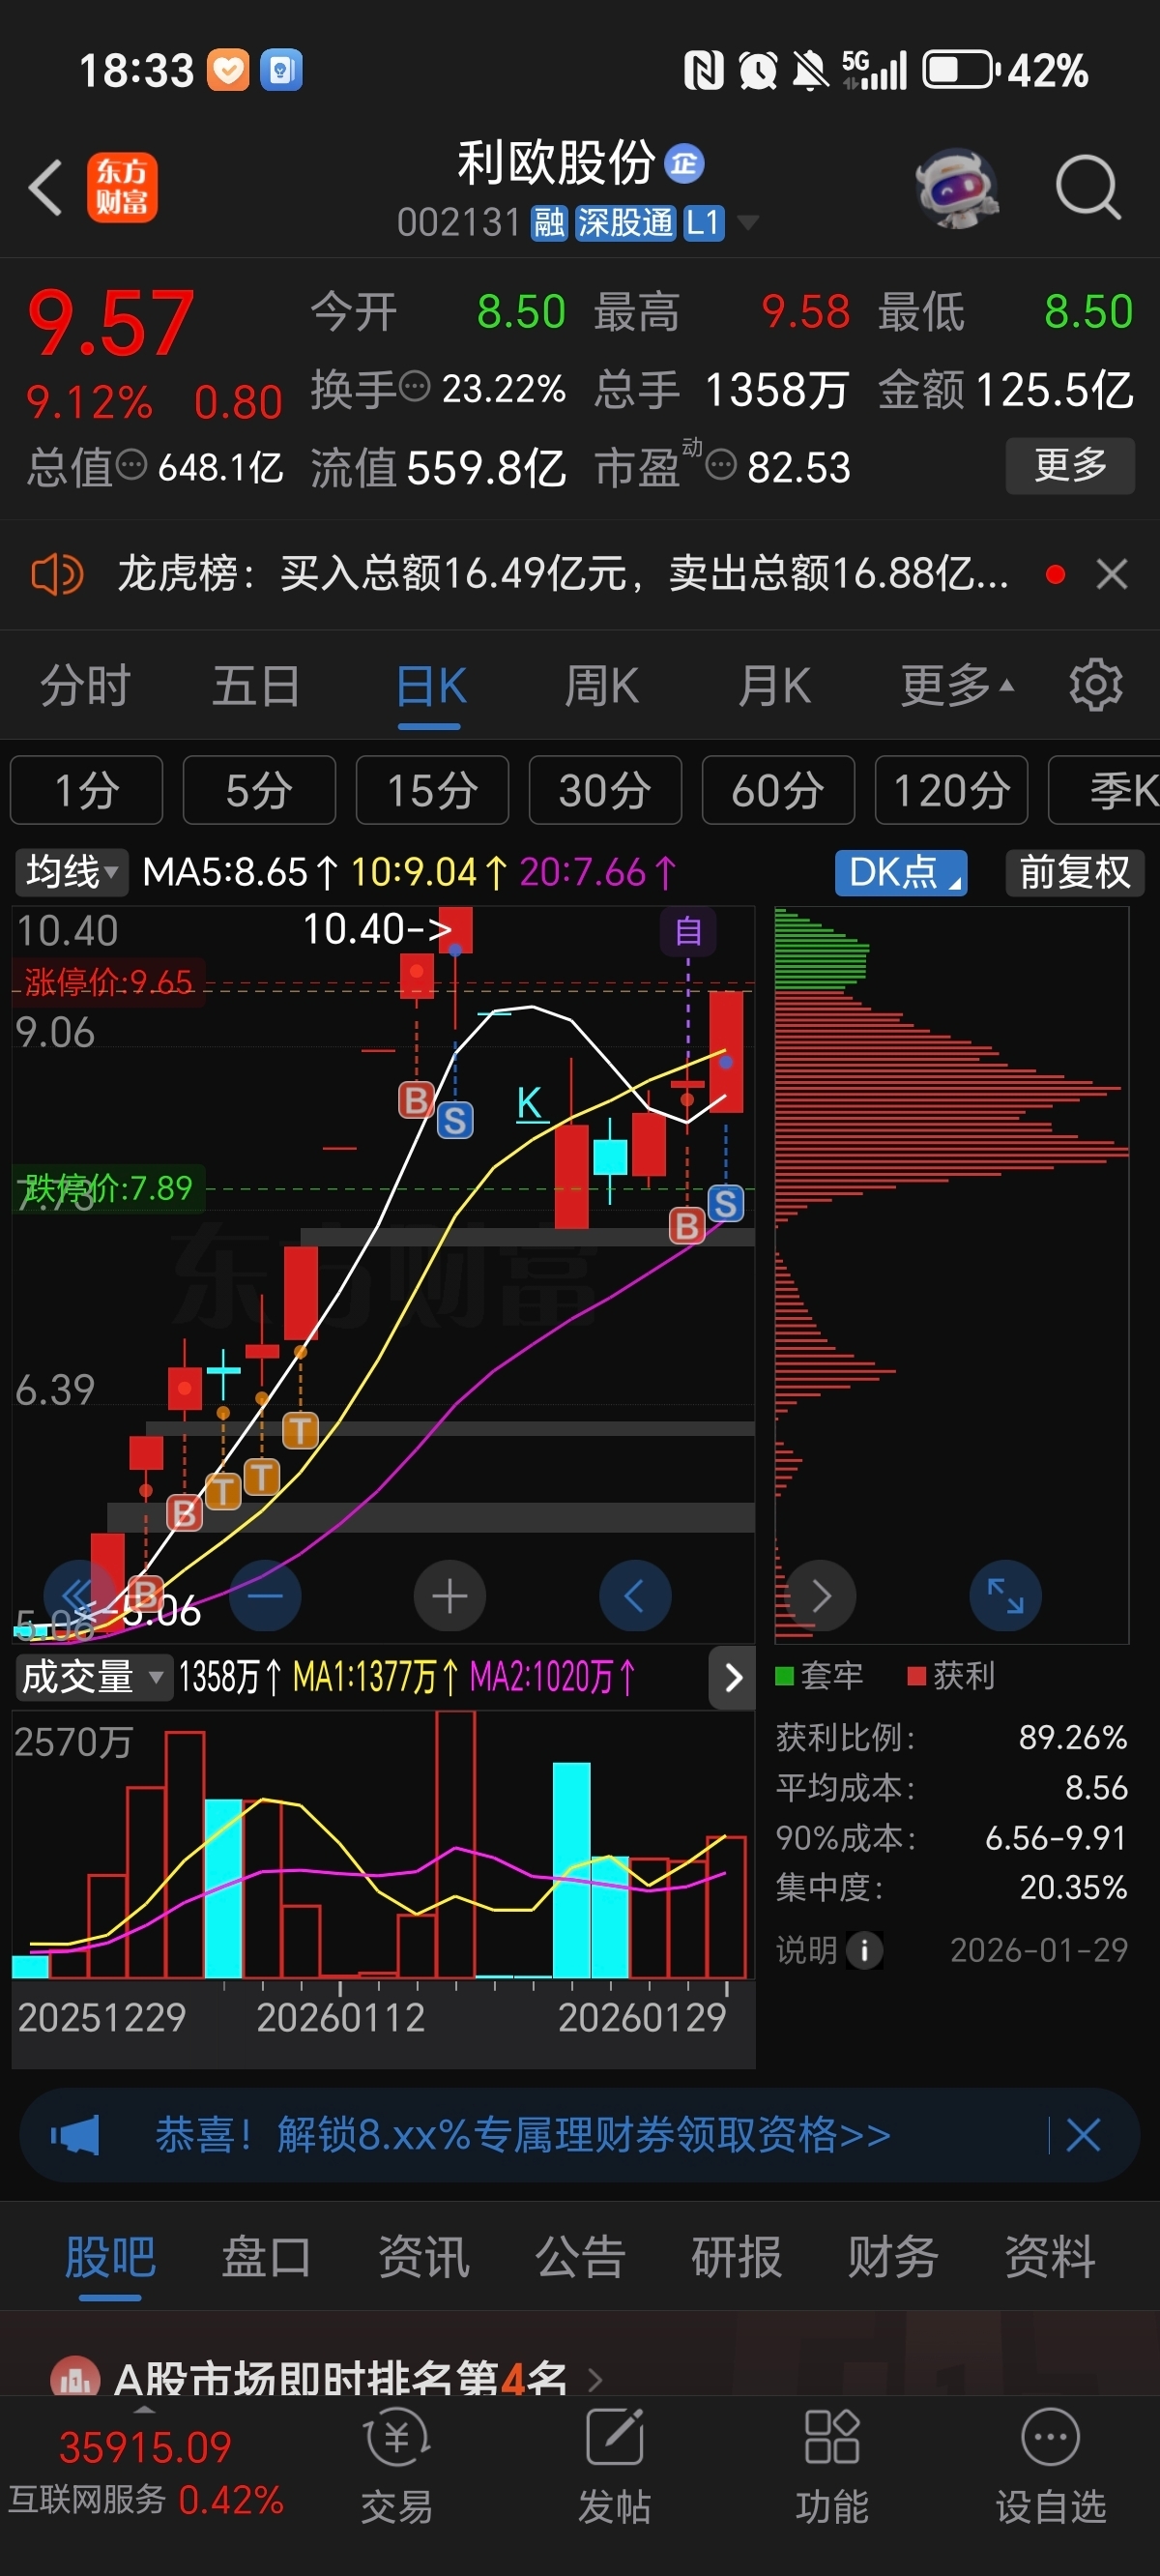Move chart left with arrow icon
The width and height of the screenshot is (1160, 2576).
(635, 1595)
